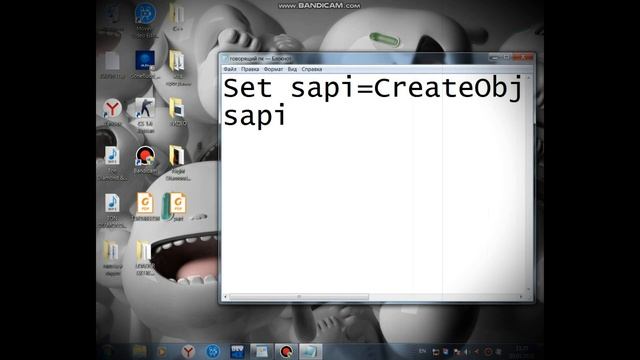Click the vertical scrollbar up arrow in Notepad

point(529,78)
